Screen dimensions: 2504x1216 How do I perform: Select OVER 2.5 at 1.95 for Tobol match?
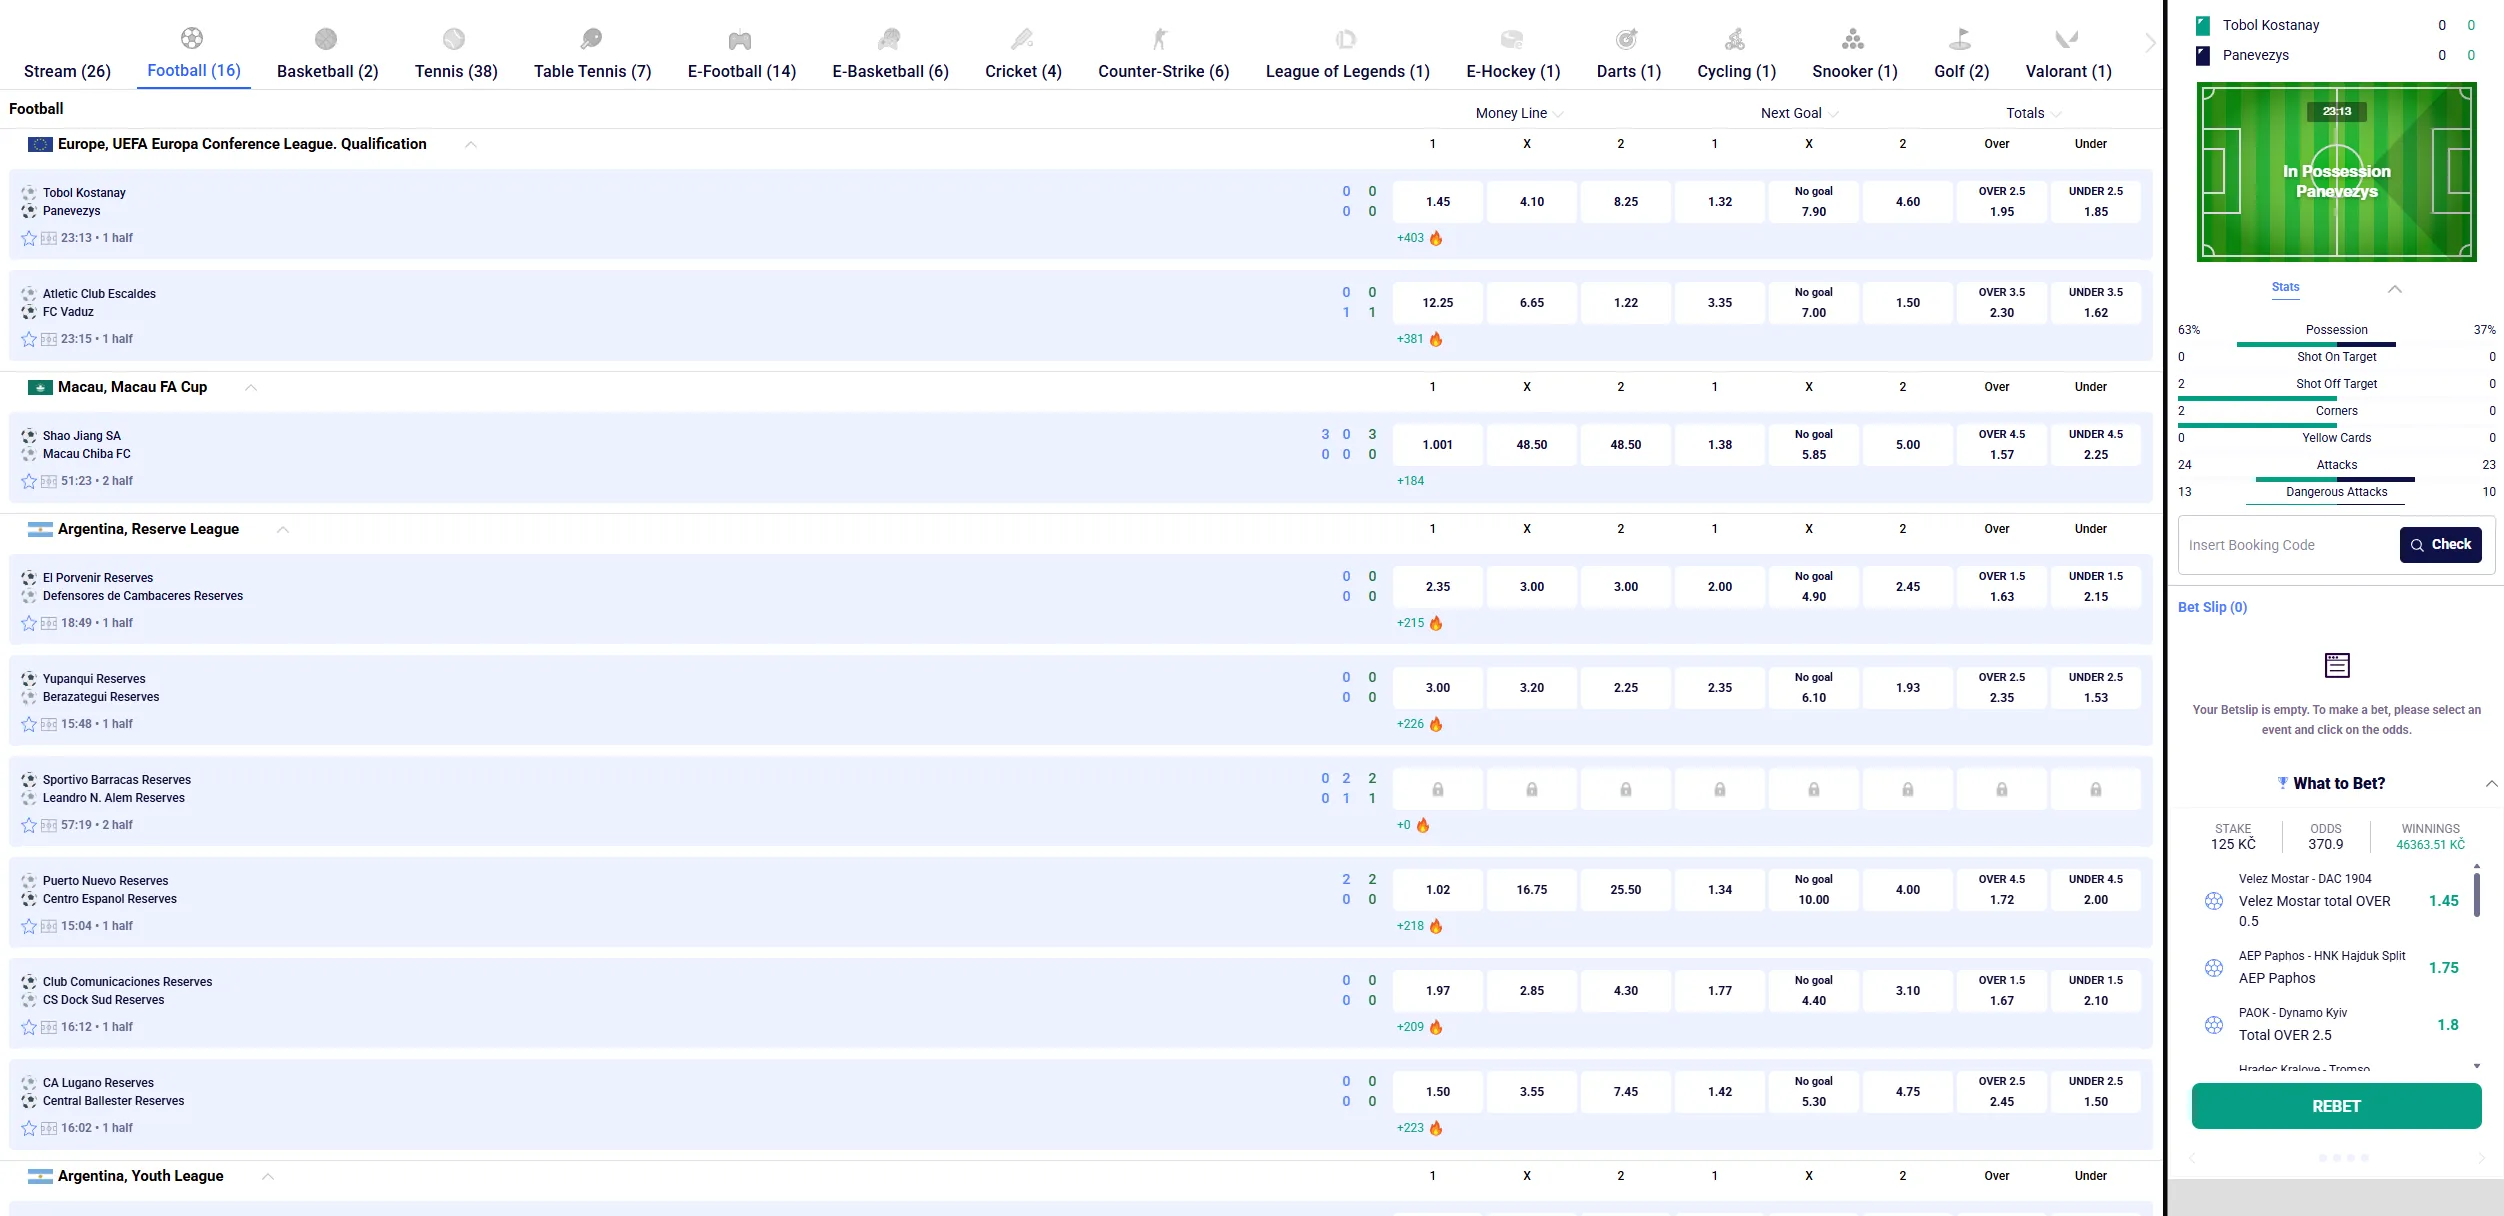[2002, 202]
